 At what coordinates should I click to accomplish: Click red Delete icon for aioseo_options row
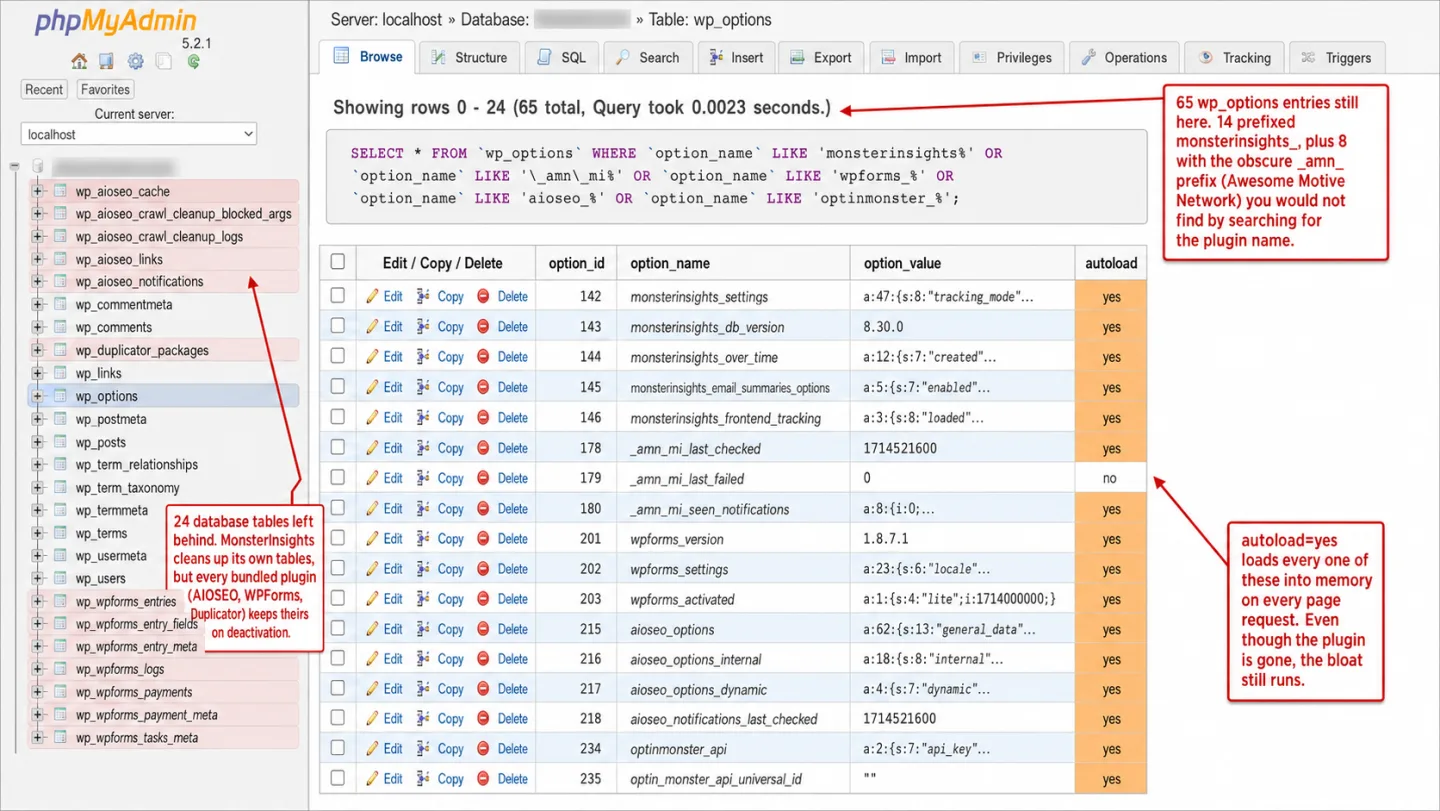pos(483,629)
